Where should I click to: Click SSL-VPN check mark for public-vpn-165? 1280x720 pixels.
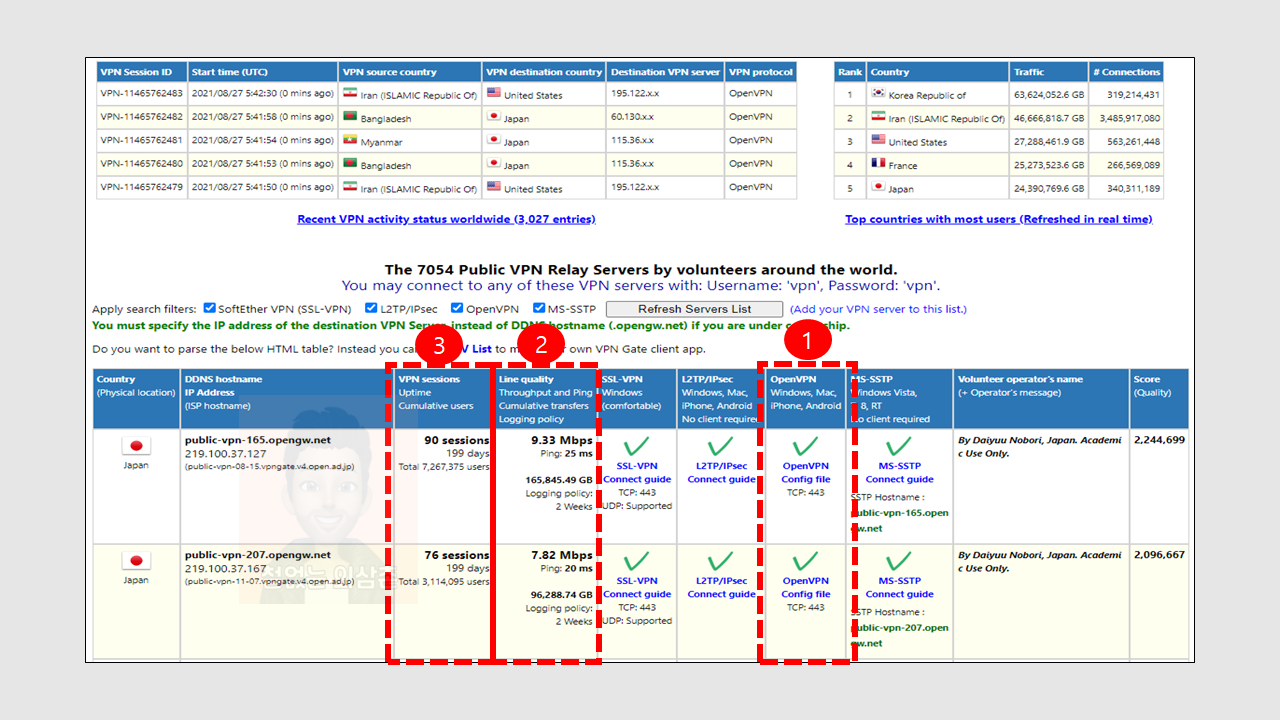click(637, 447)
